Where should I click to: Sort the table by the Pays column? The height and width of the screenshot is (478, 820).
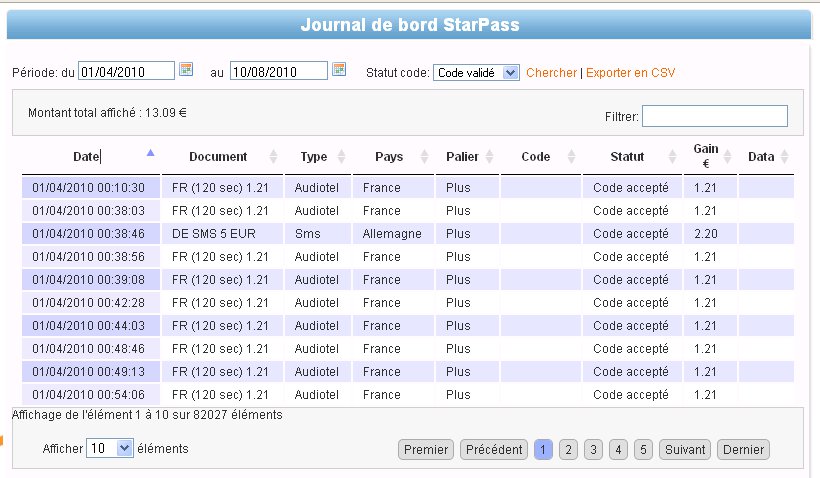click(393, 156)
